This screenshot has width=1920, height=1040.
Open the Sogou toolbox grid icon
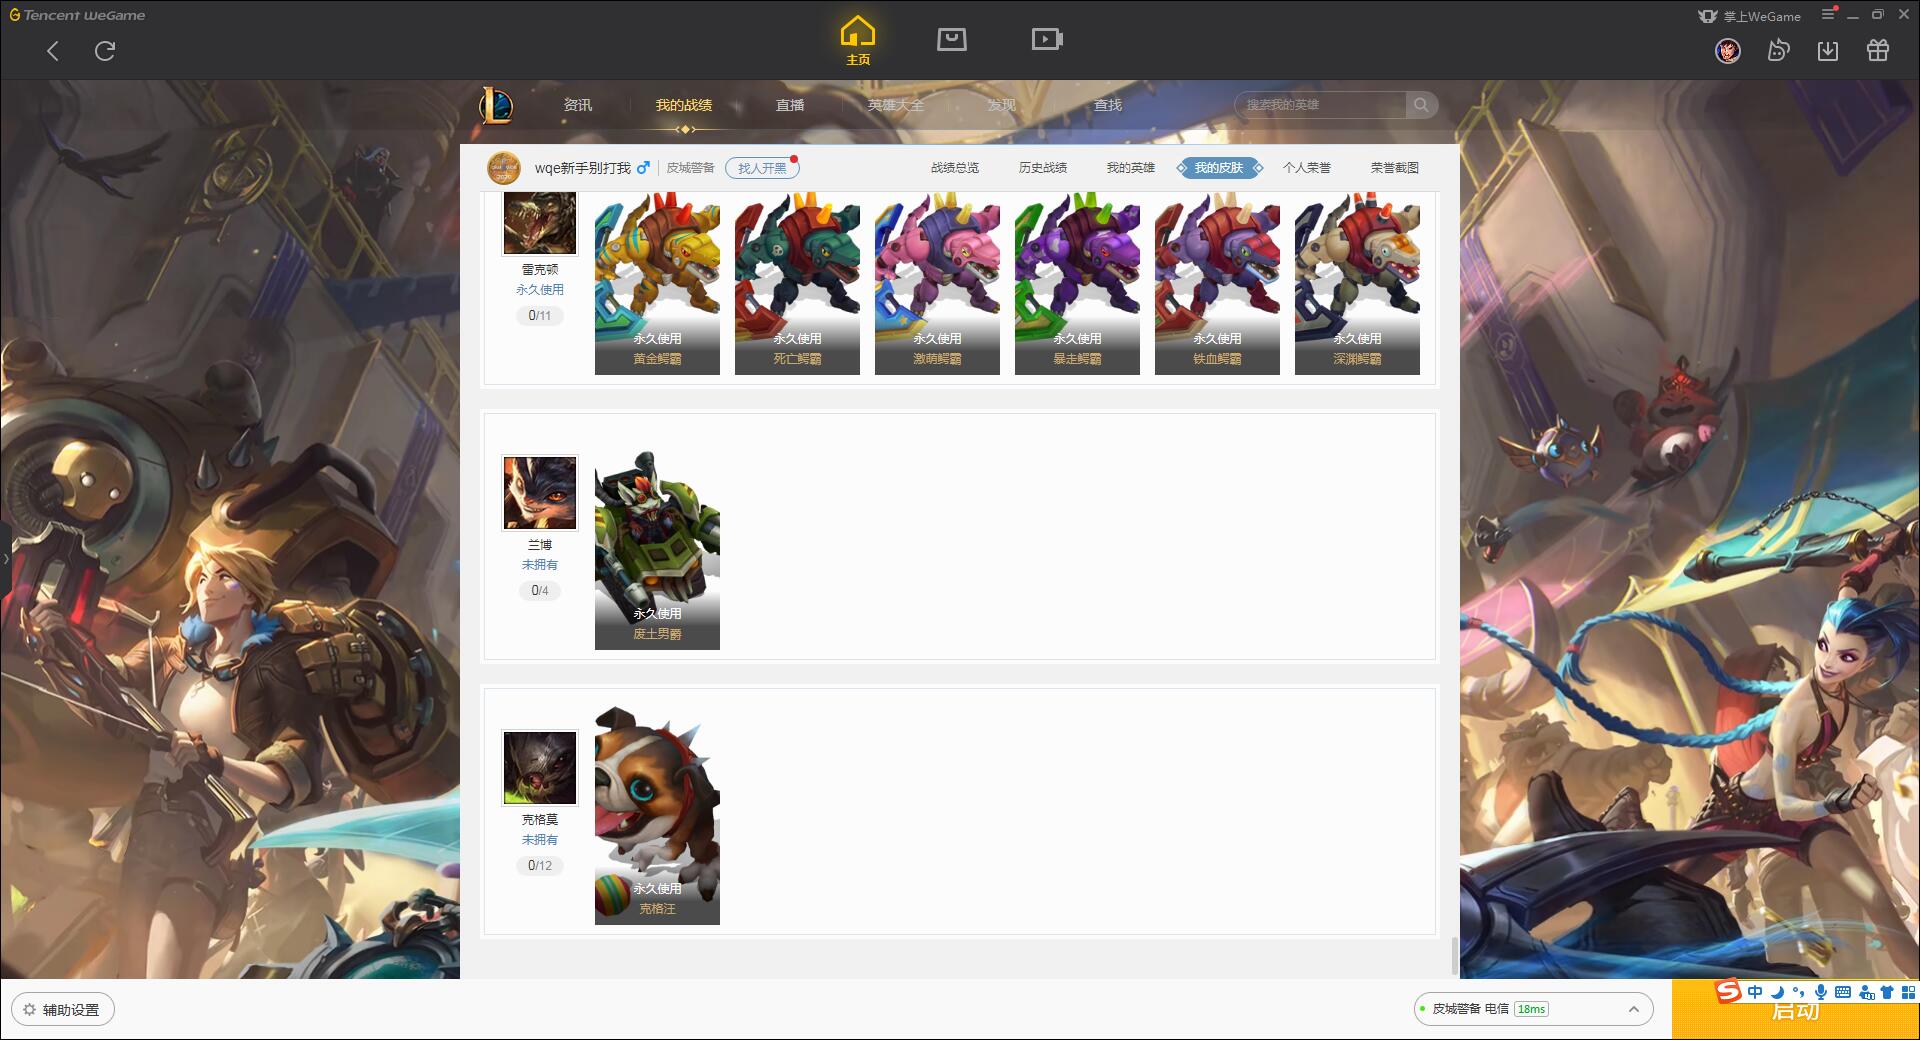click(x=1909, y=992)
